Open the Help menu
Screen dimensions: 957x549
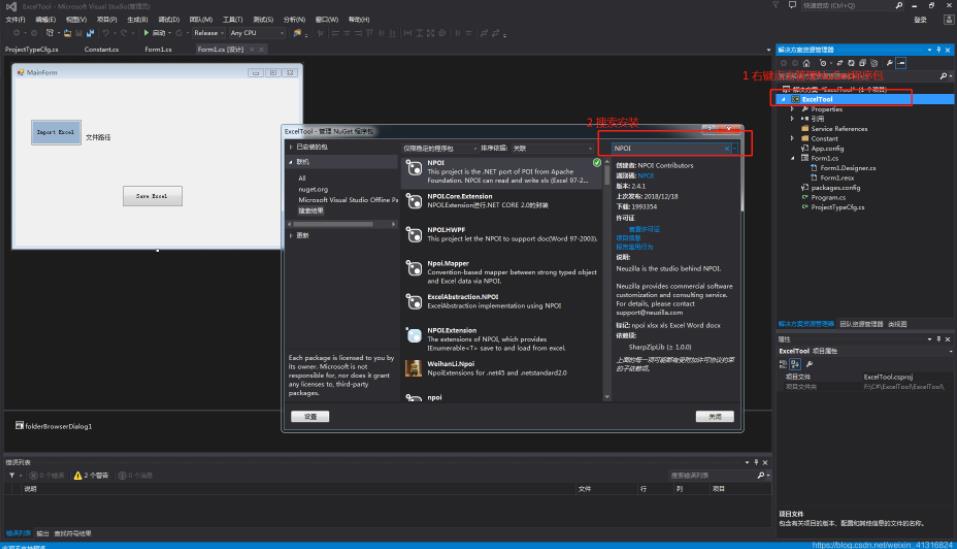(x=359, y=20)
